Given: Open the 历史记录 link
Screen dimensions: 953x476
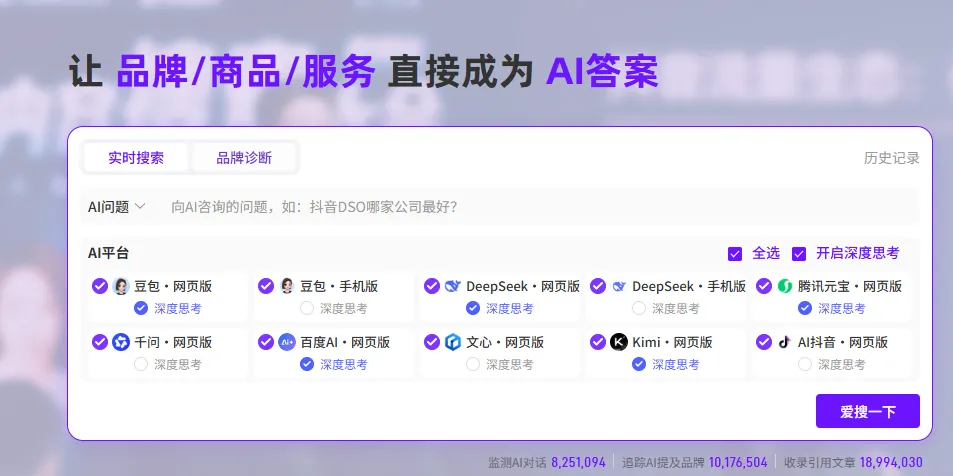Looking at the screenshot, I should point(892,158).
